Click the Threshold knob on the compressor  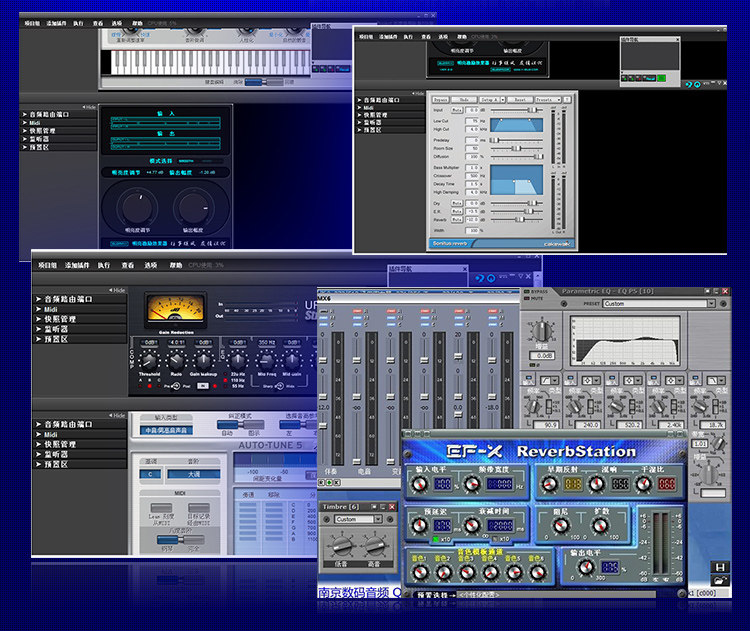pos(149,360)
